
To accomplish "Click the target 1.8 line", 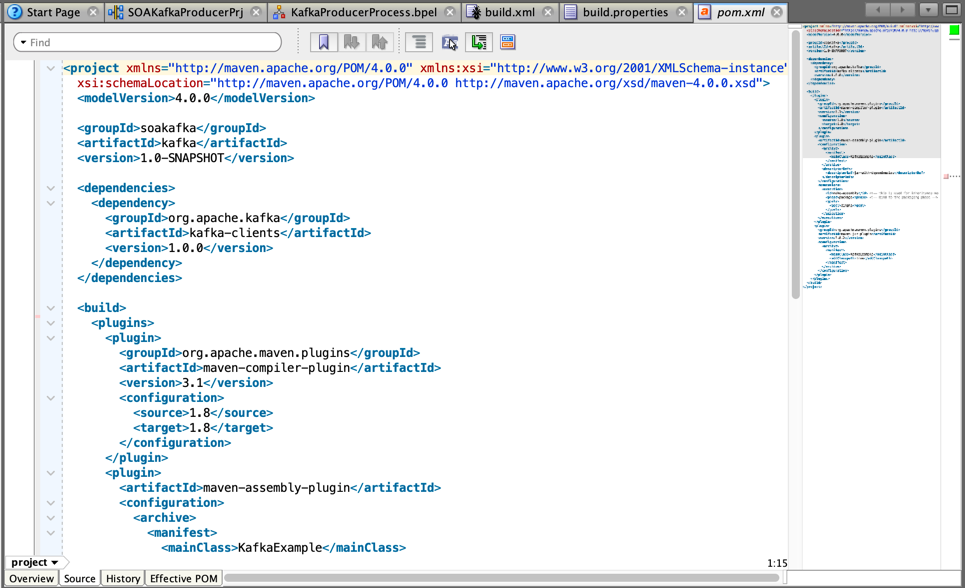I will 202,428.
